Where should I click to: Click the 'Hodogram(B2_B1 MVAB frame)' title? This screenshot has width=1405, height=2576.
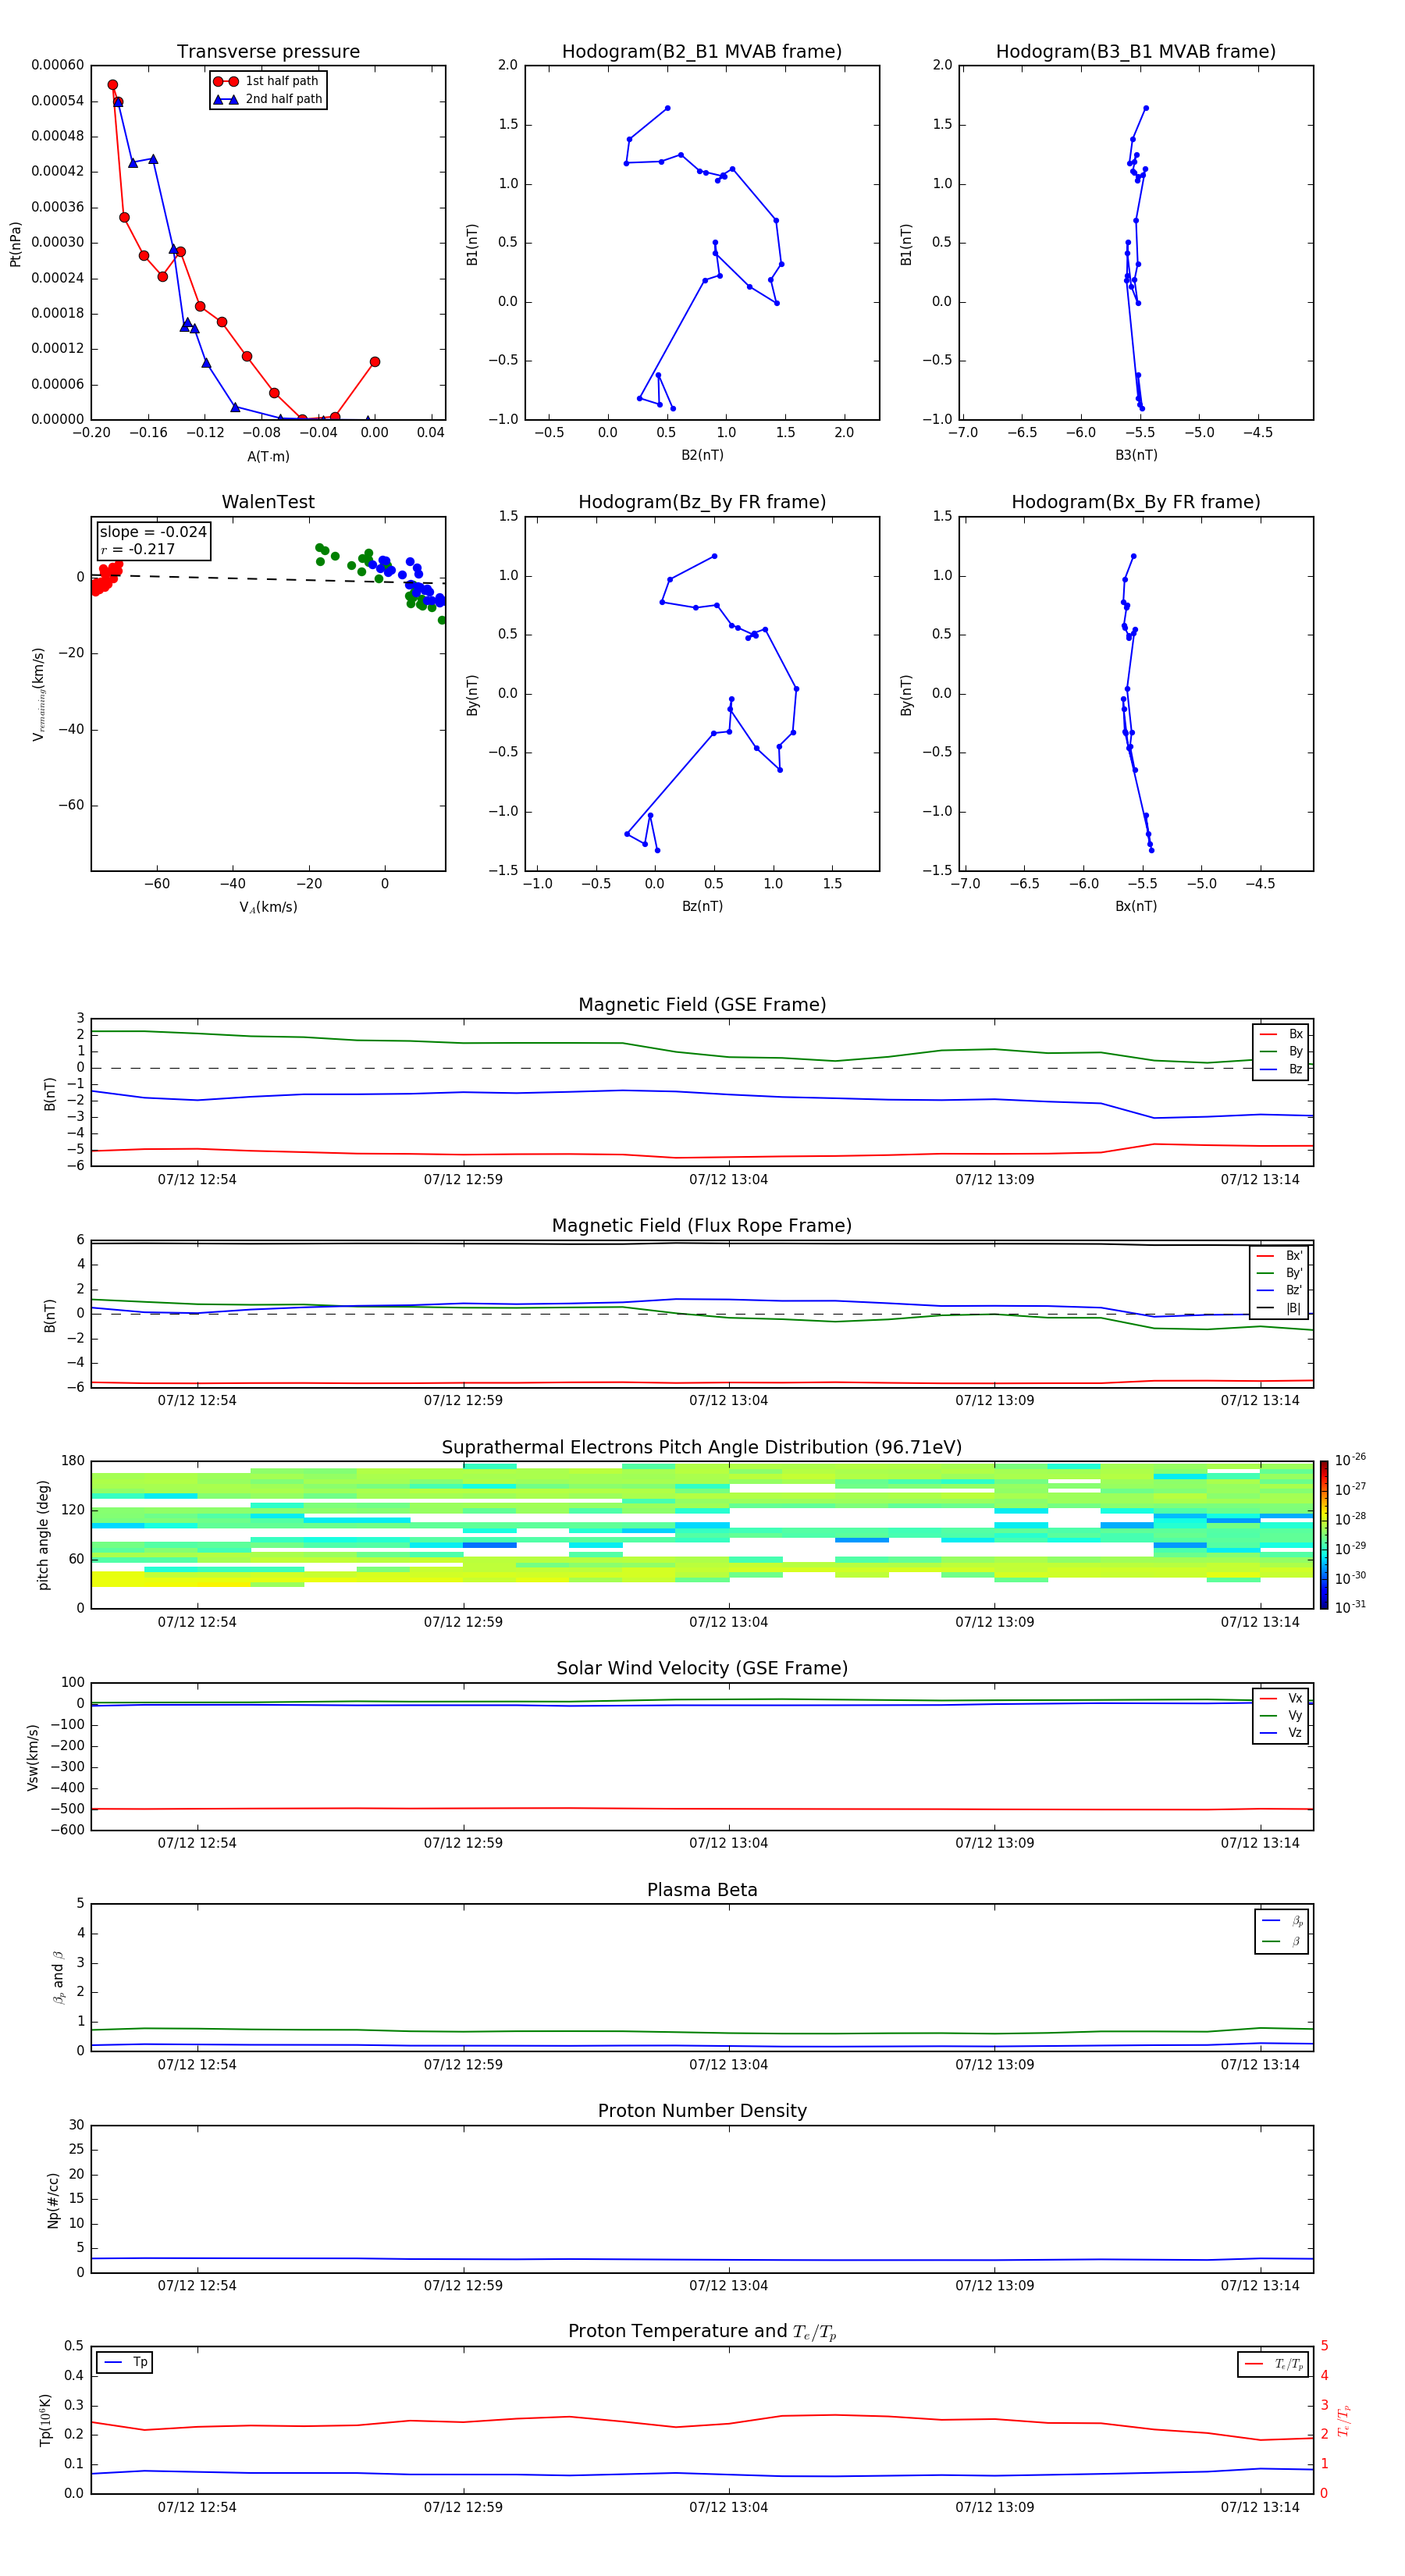tap(702, 52)
